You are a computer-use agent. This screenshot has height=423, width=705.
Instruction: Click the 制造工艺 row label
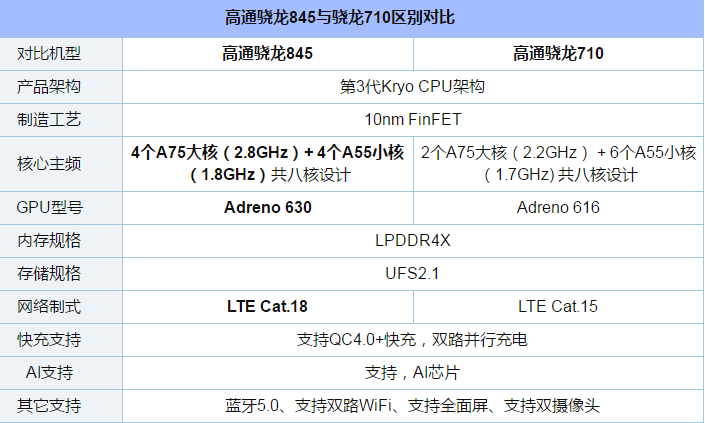[49, 120]
